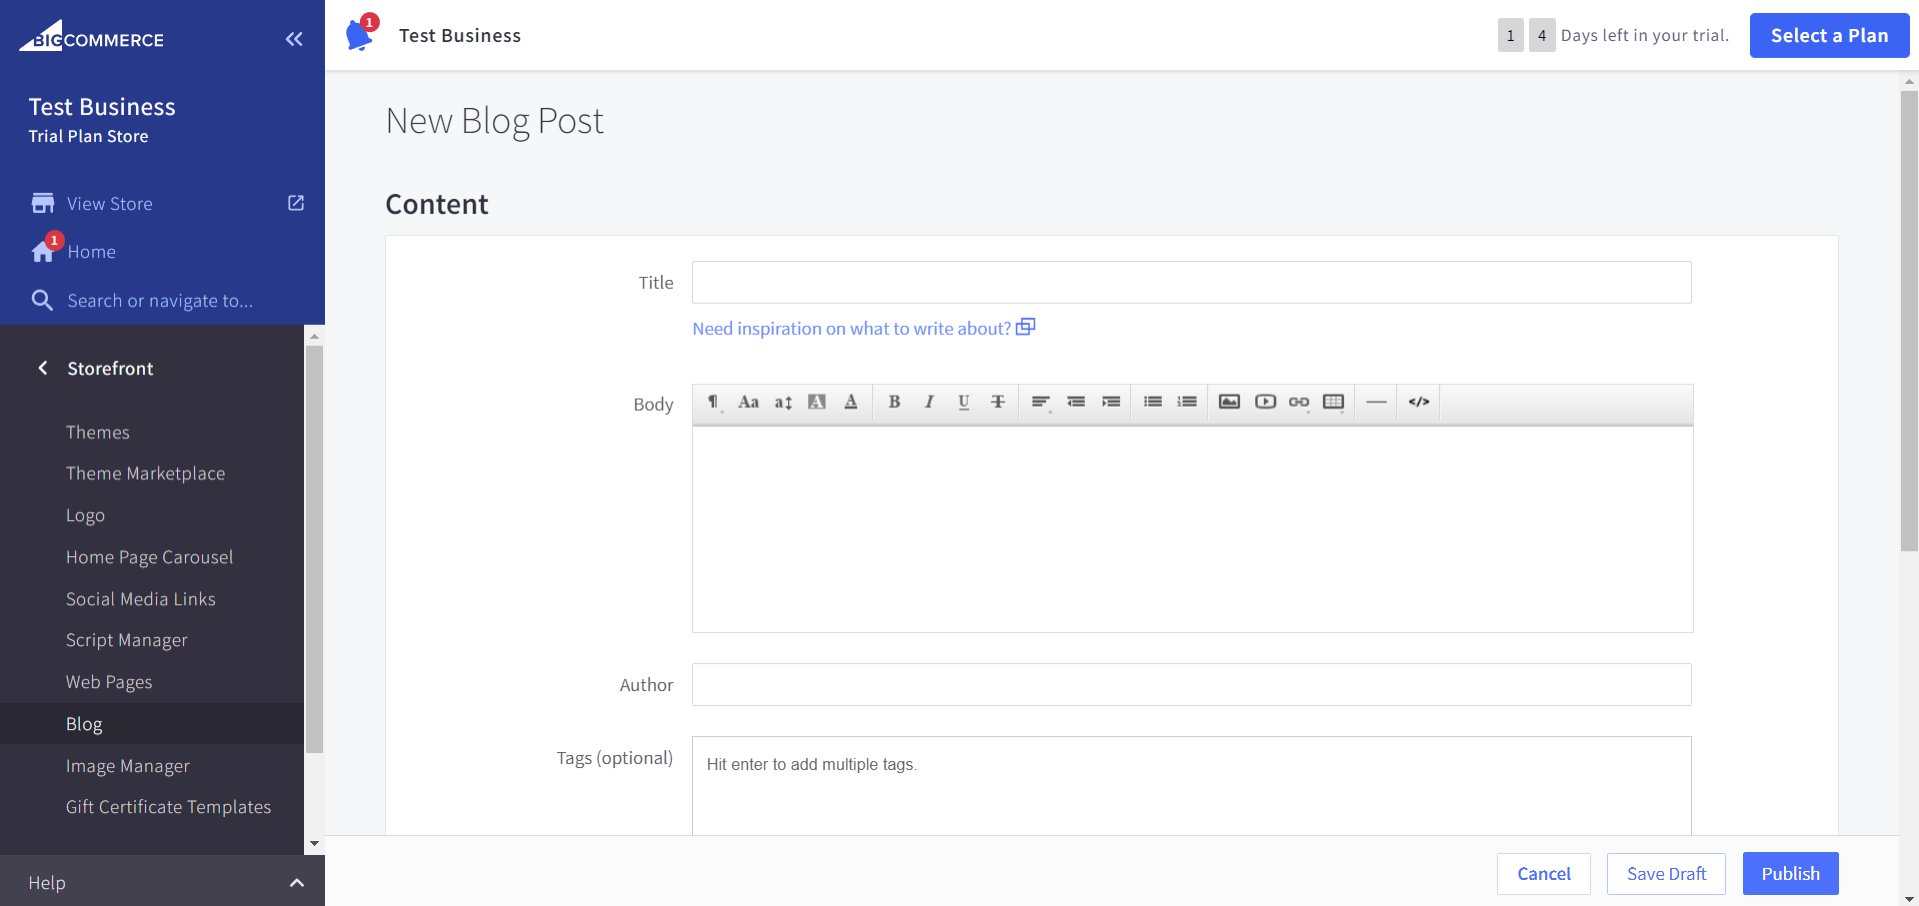
Task: Click the external link icon beside inspiration link
Action: 1026,327
